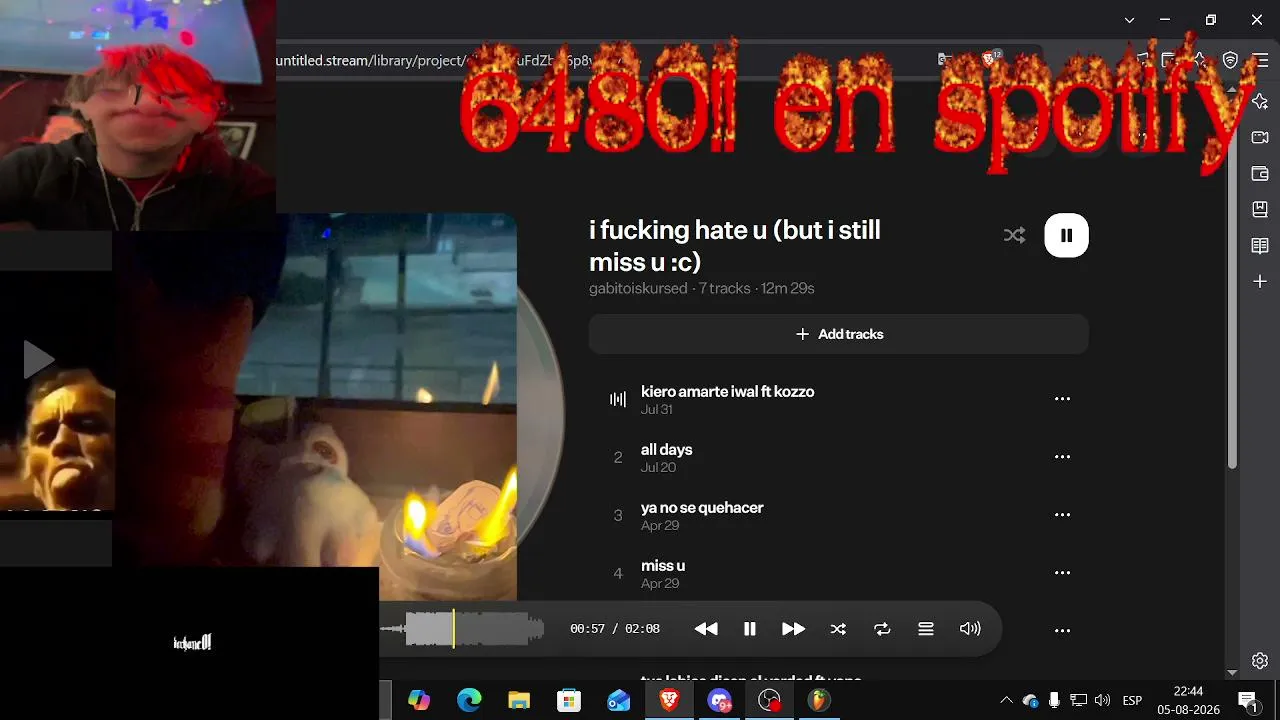
Task: Open Microsoft Store from the taskbar
Action: point(569,701)
